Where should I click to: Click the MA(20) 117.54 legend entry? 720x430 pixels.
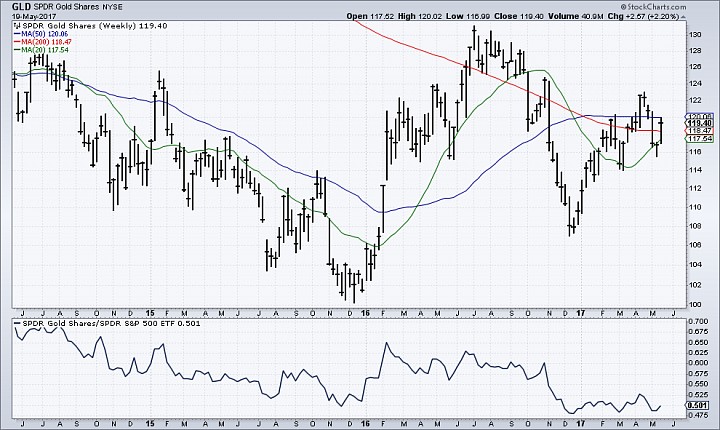41,50
